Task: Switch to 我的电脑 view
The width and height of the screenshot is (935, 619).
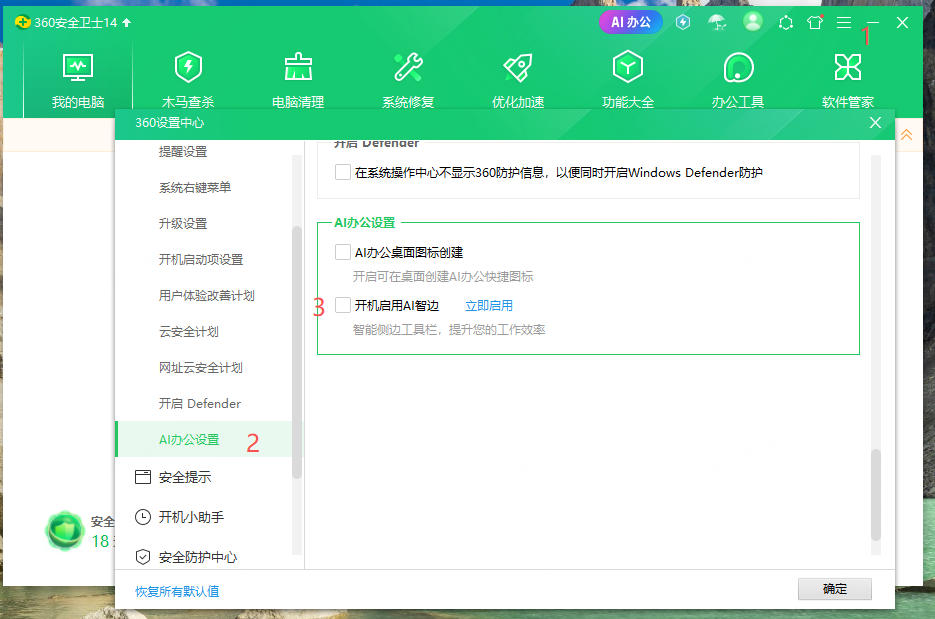Action: click(x=77, y=78)
